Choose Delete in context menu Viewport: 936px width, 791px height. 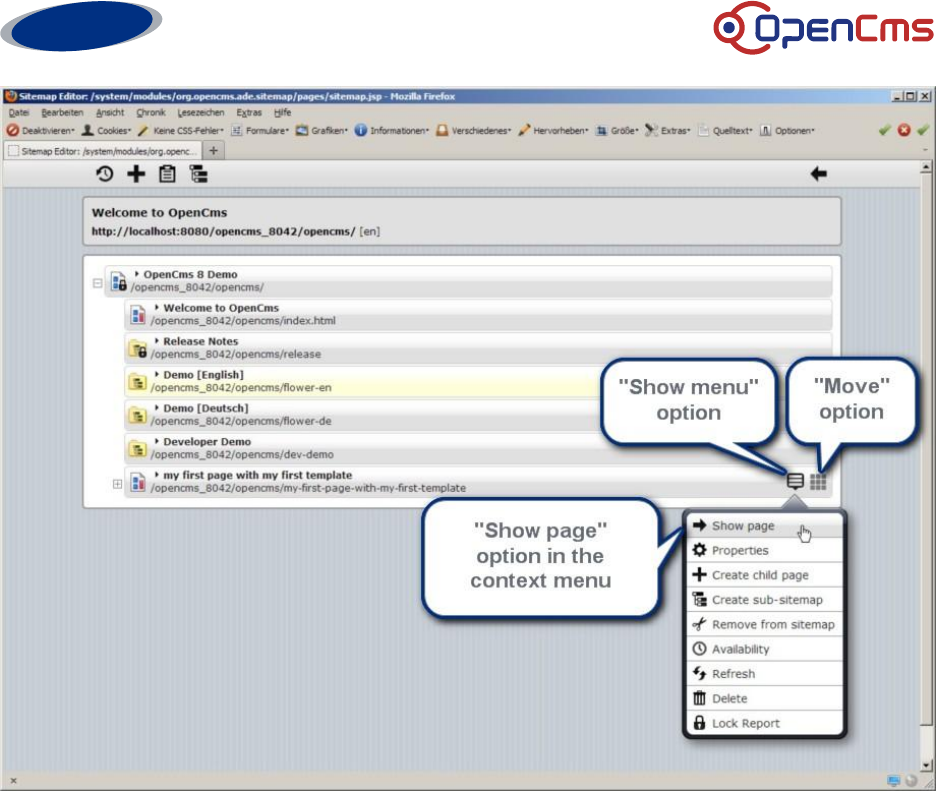[x=765, y=698]
